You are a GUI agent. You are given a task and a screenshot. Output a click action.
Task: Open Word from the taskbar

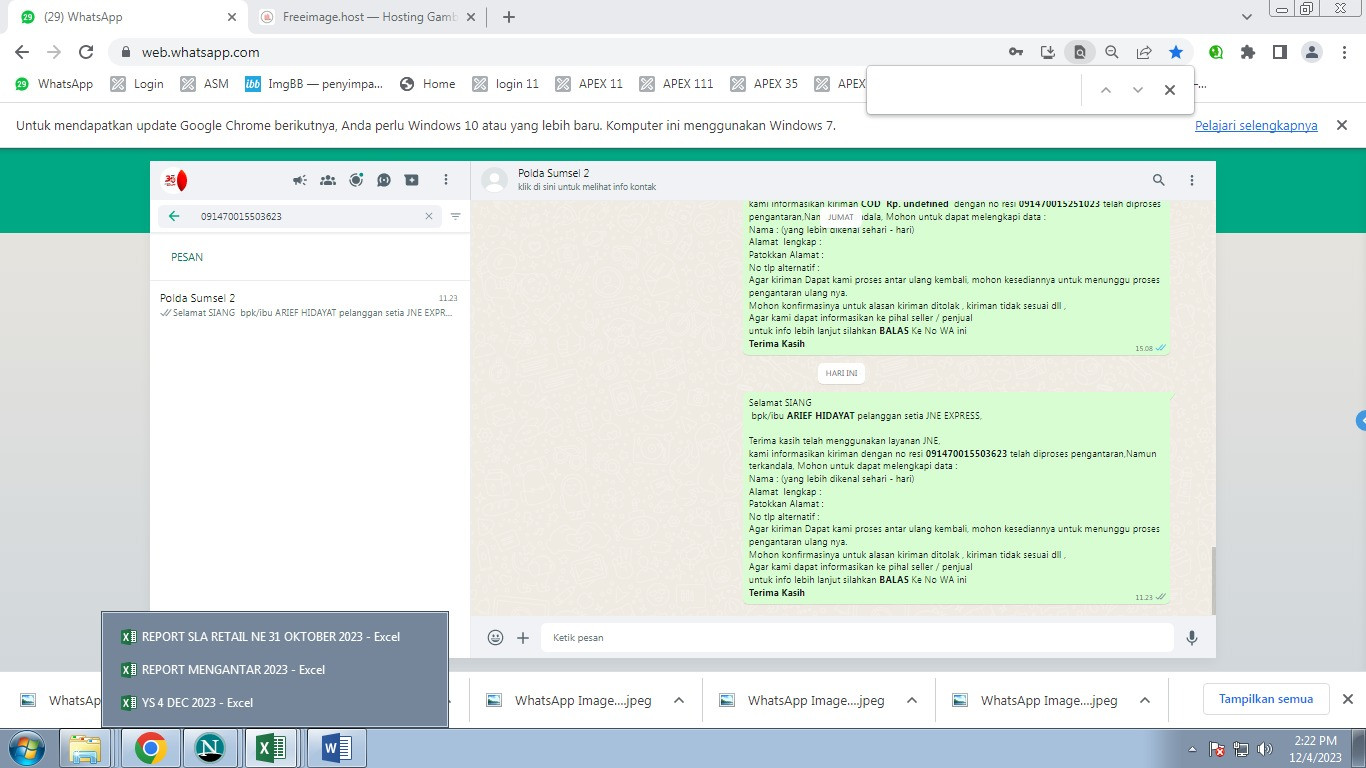click(x=336, y=748)
